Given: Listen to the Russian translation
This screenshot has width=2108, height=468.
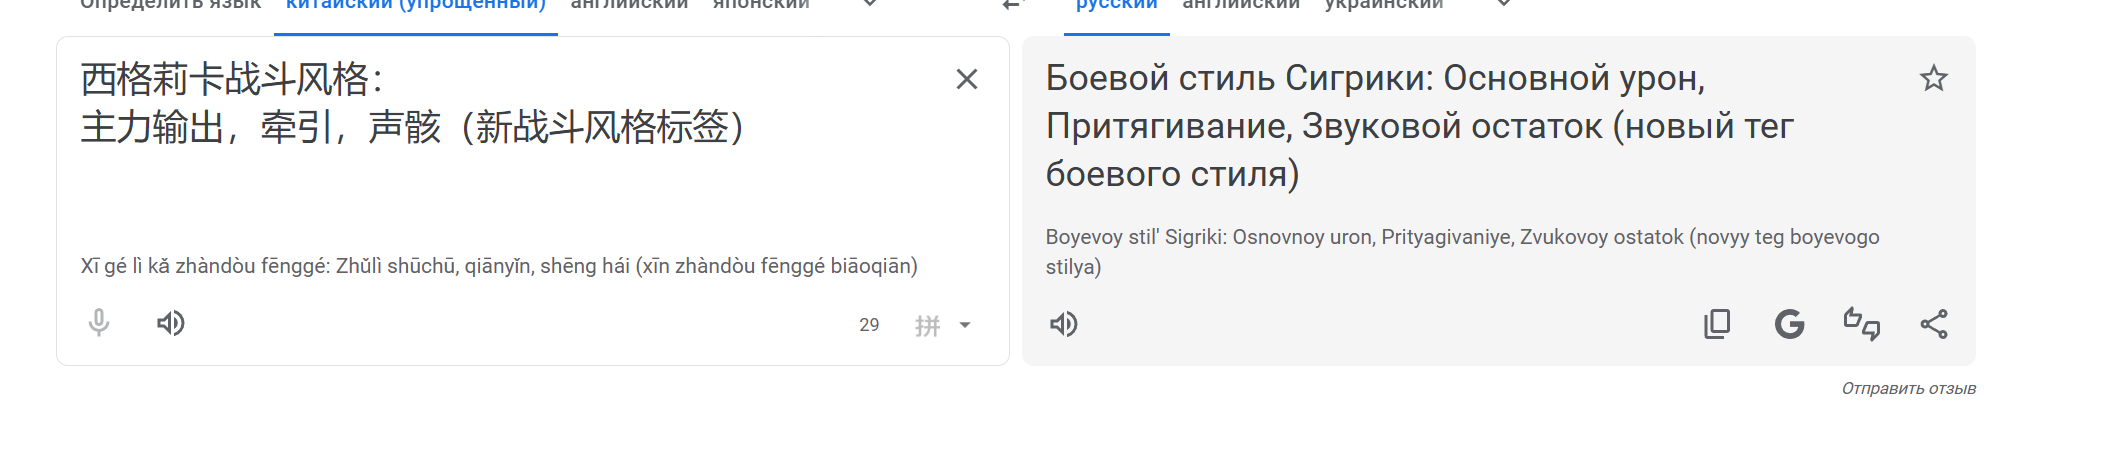Looking at the screenshot, I should [1064, 324].
